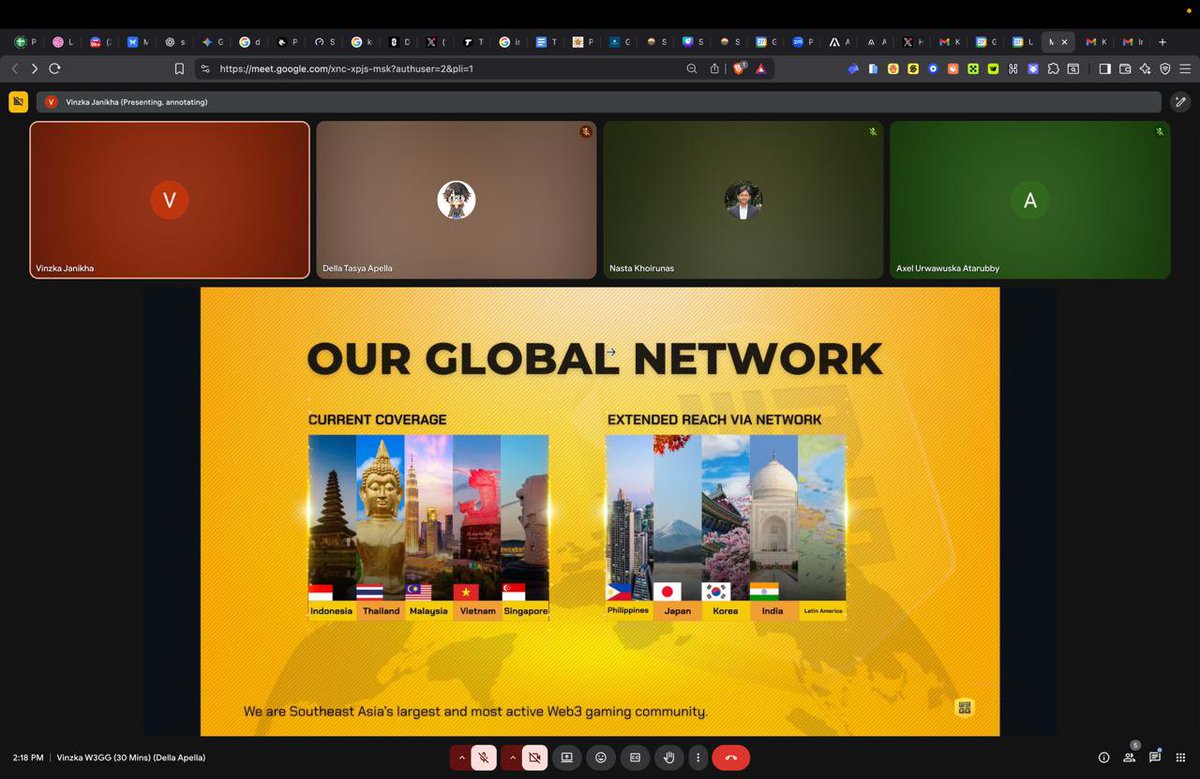Viewport: 1200px width, 779px height.
Task: Select the Vinzka Janikha participant tile
Action: point(170,200)
